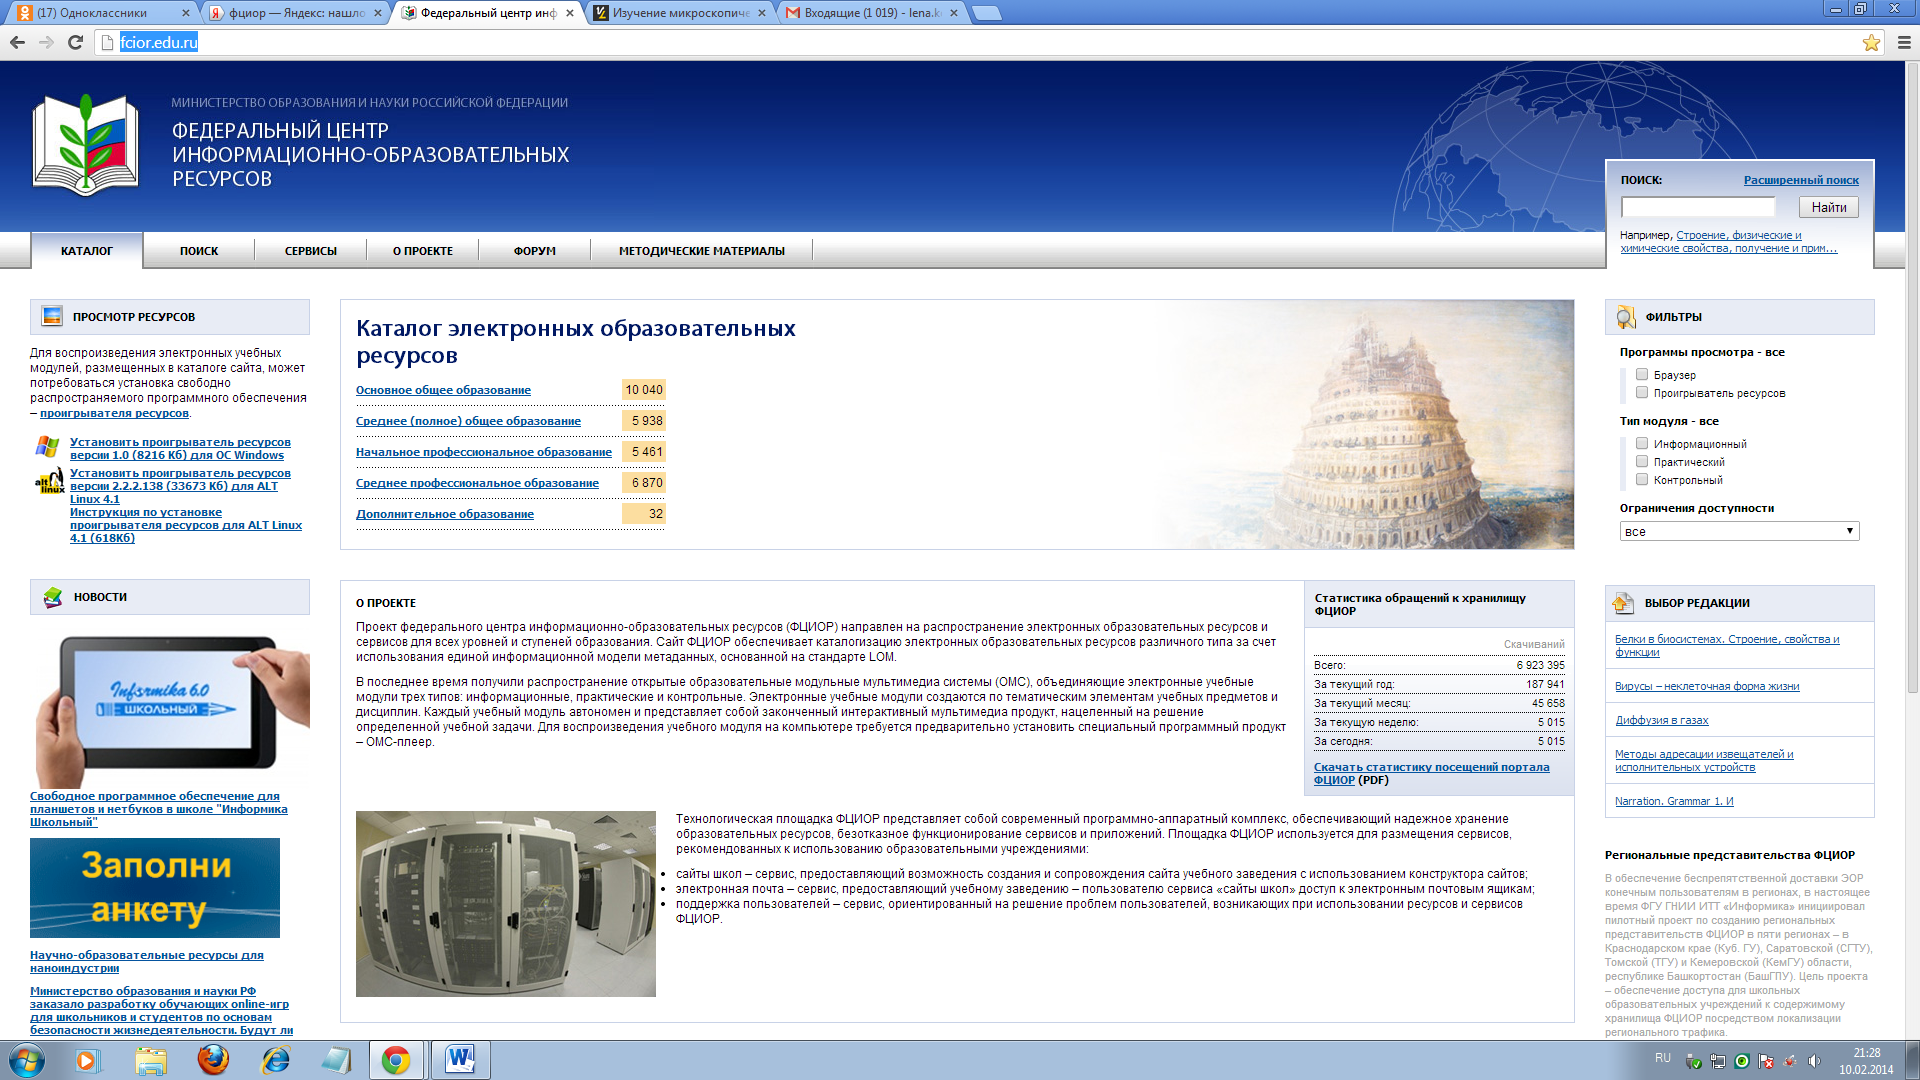Click into the site search text field
The height and width of the screenshot is (1080, 1920).
pos(1698,207)
